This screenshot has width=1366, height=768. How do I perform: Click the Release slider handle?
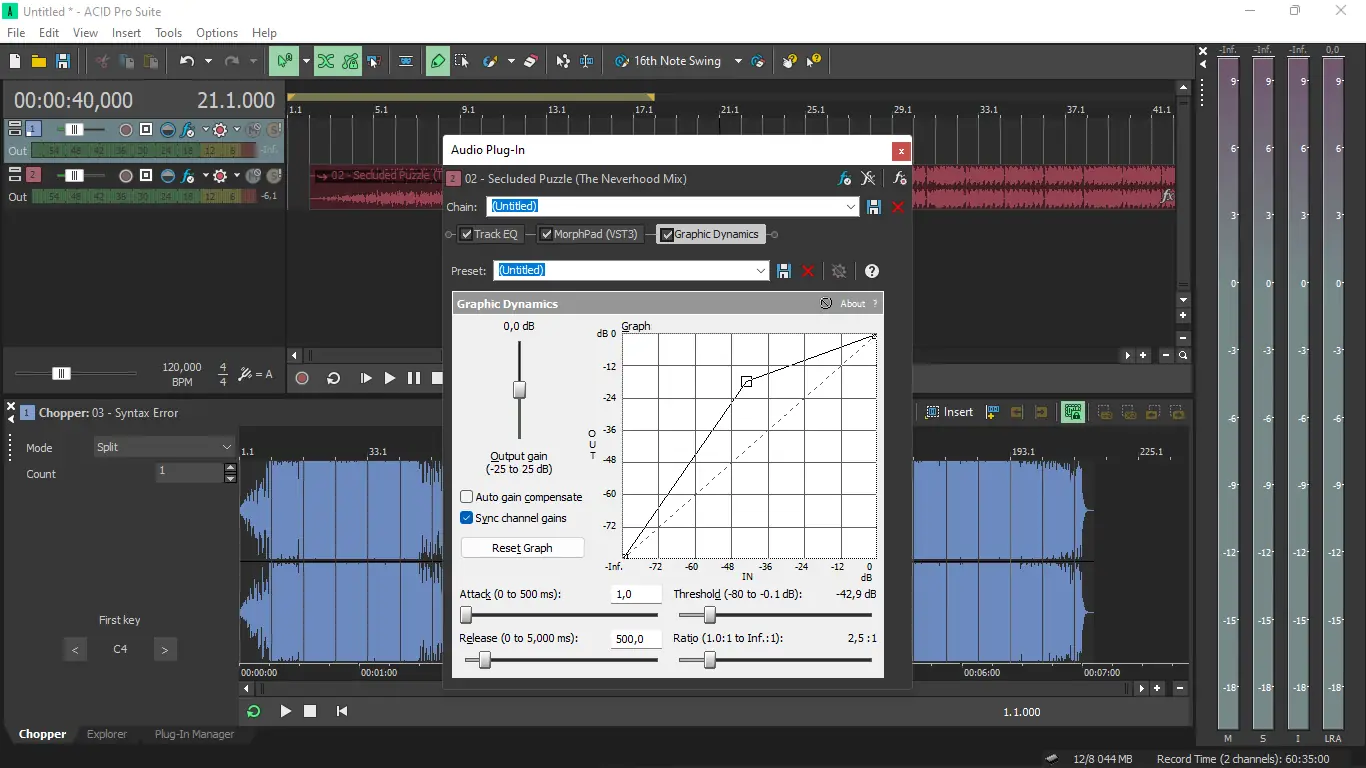486,660
